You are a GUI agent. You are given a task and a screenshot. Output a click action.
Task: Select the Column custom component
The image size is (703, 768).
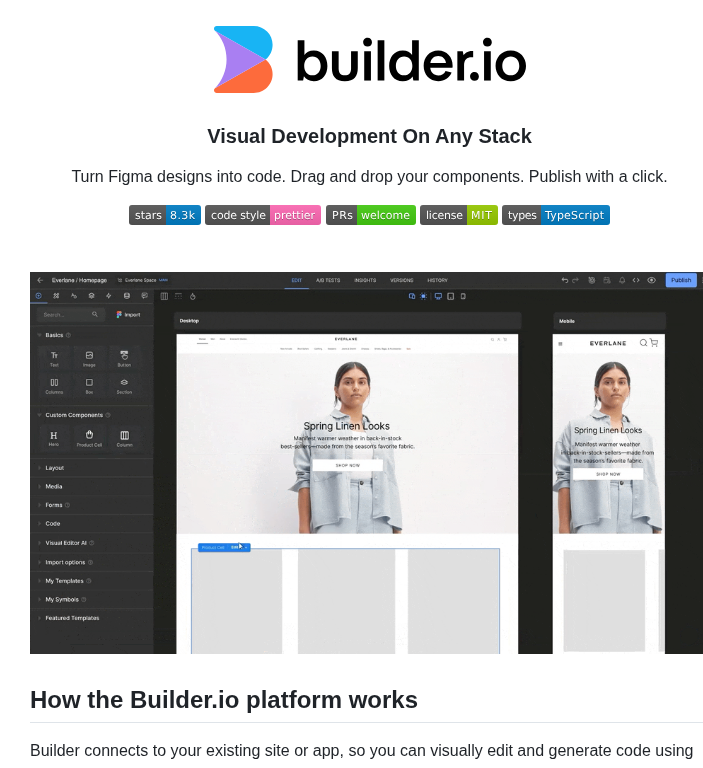coord(124,438)
